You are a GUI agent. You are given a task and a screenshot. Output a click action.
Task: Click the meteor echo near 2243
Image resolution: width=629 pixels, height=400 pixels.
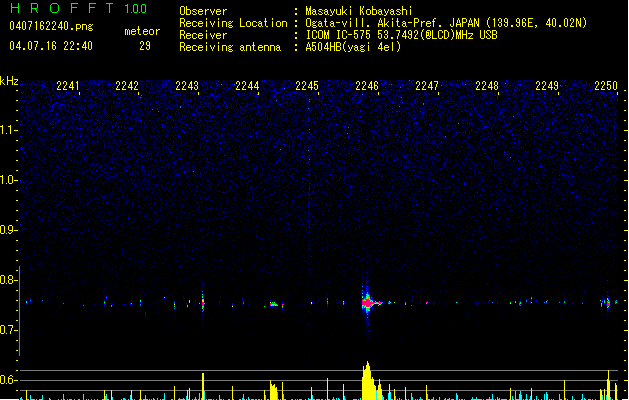(x=203, y=303)
